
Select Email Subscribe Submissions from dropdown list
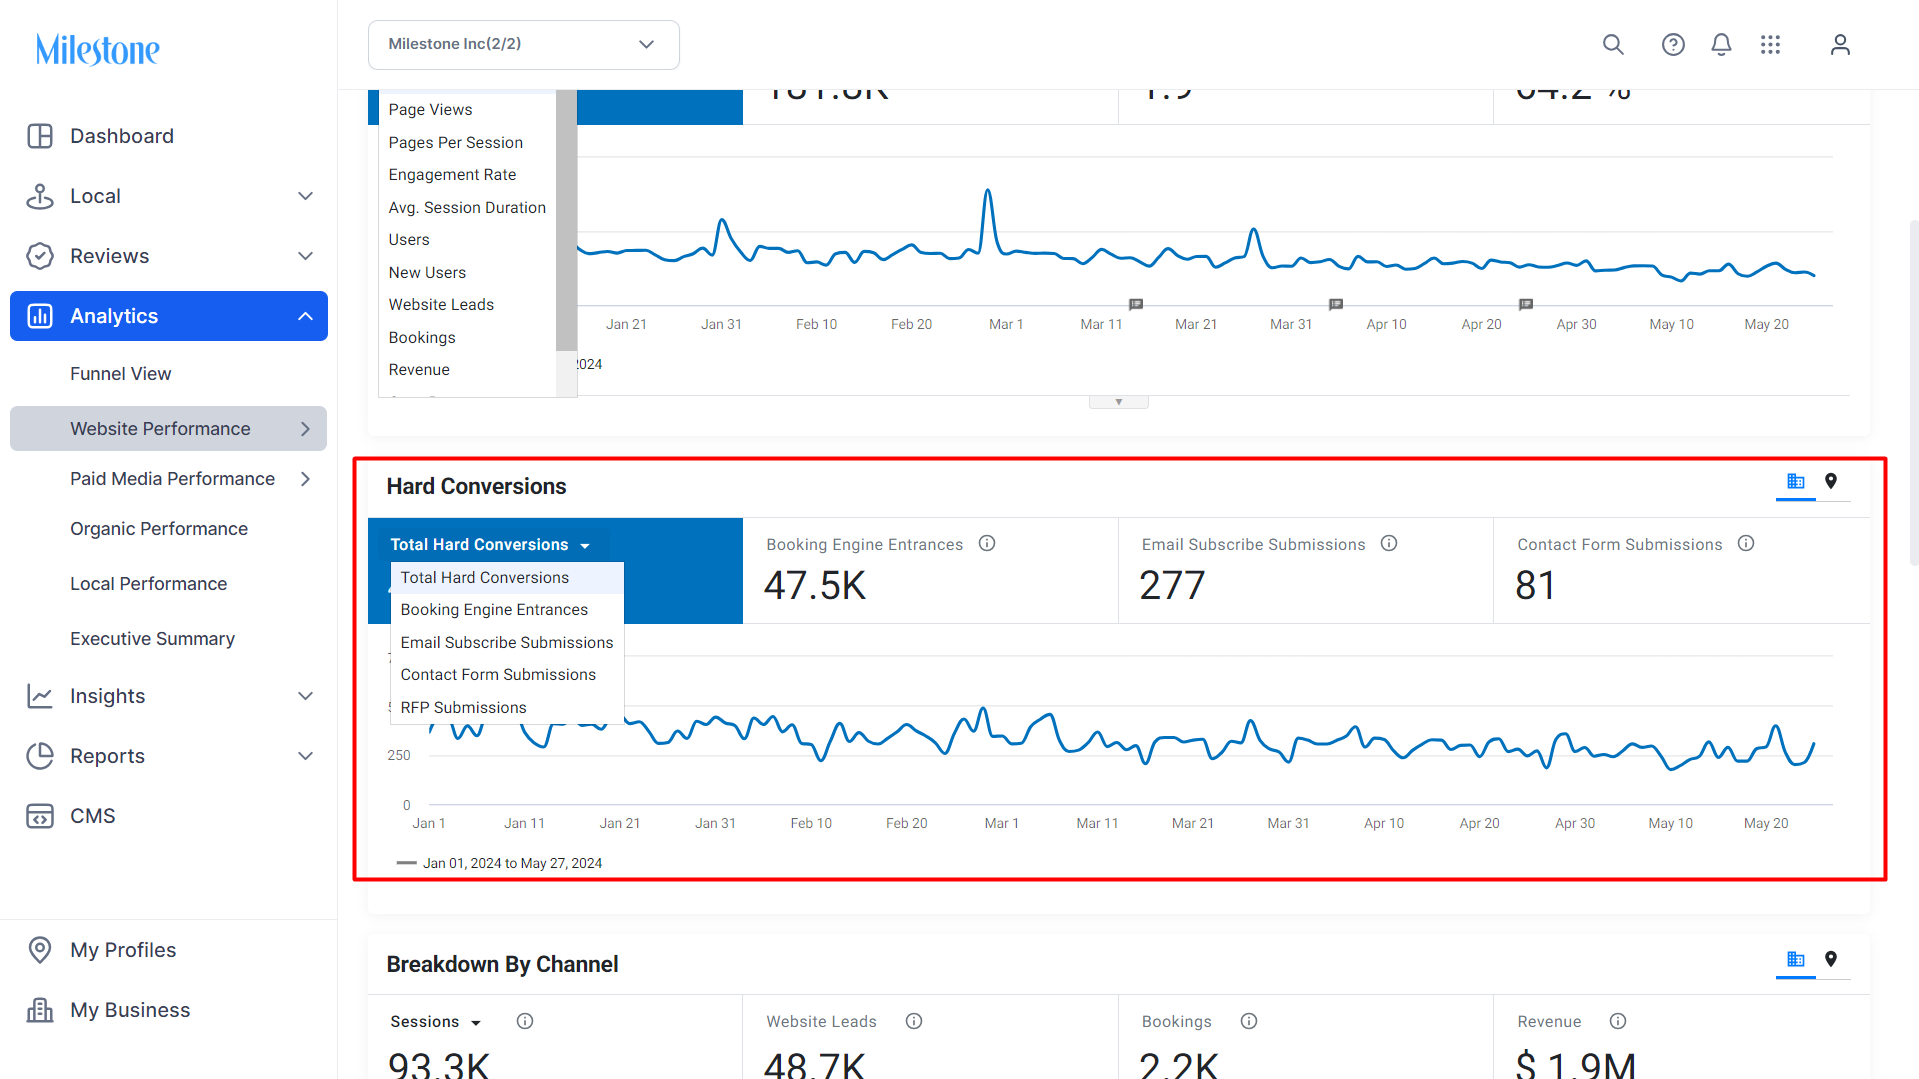pyautogui.click(x=507, y=643)
